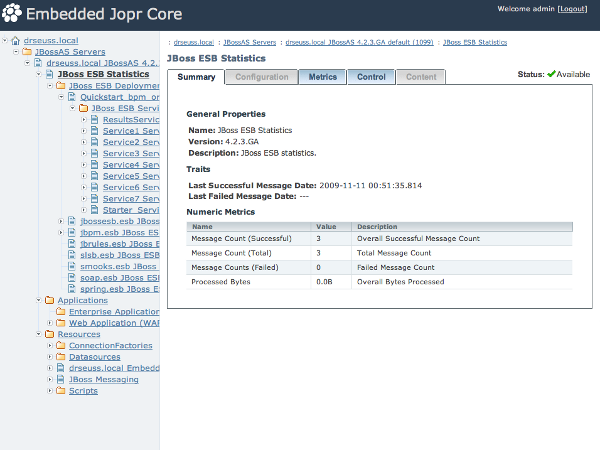Image resolution: width=600 pixels, height=450 pixels.
Task: Switch to the Summary tab
Action: click(x=196, y=77)
